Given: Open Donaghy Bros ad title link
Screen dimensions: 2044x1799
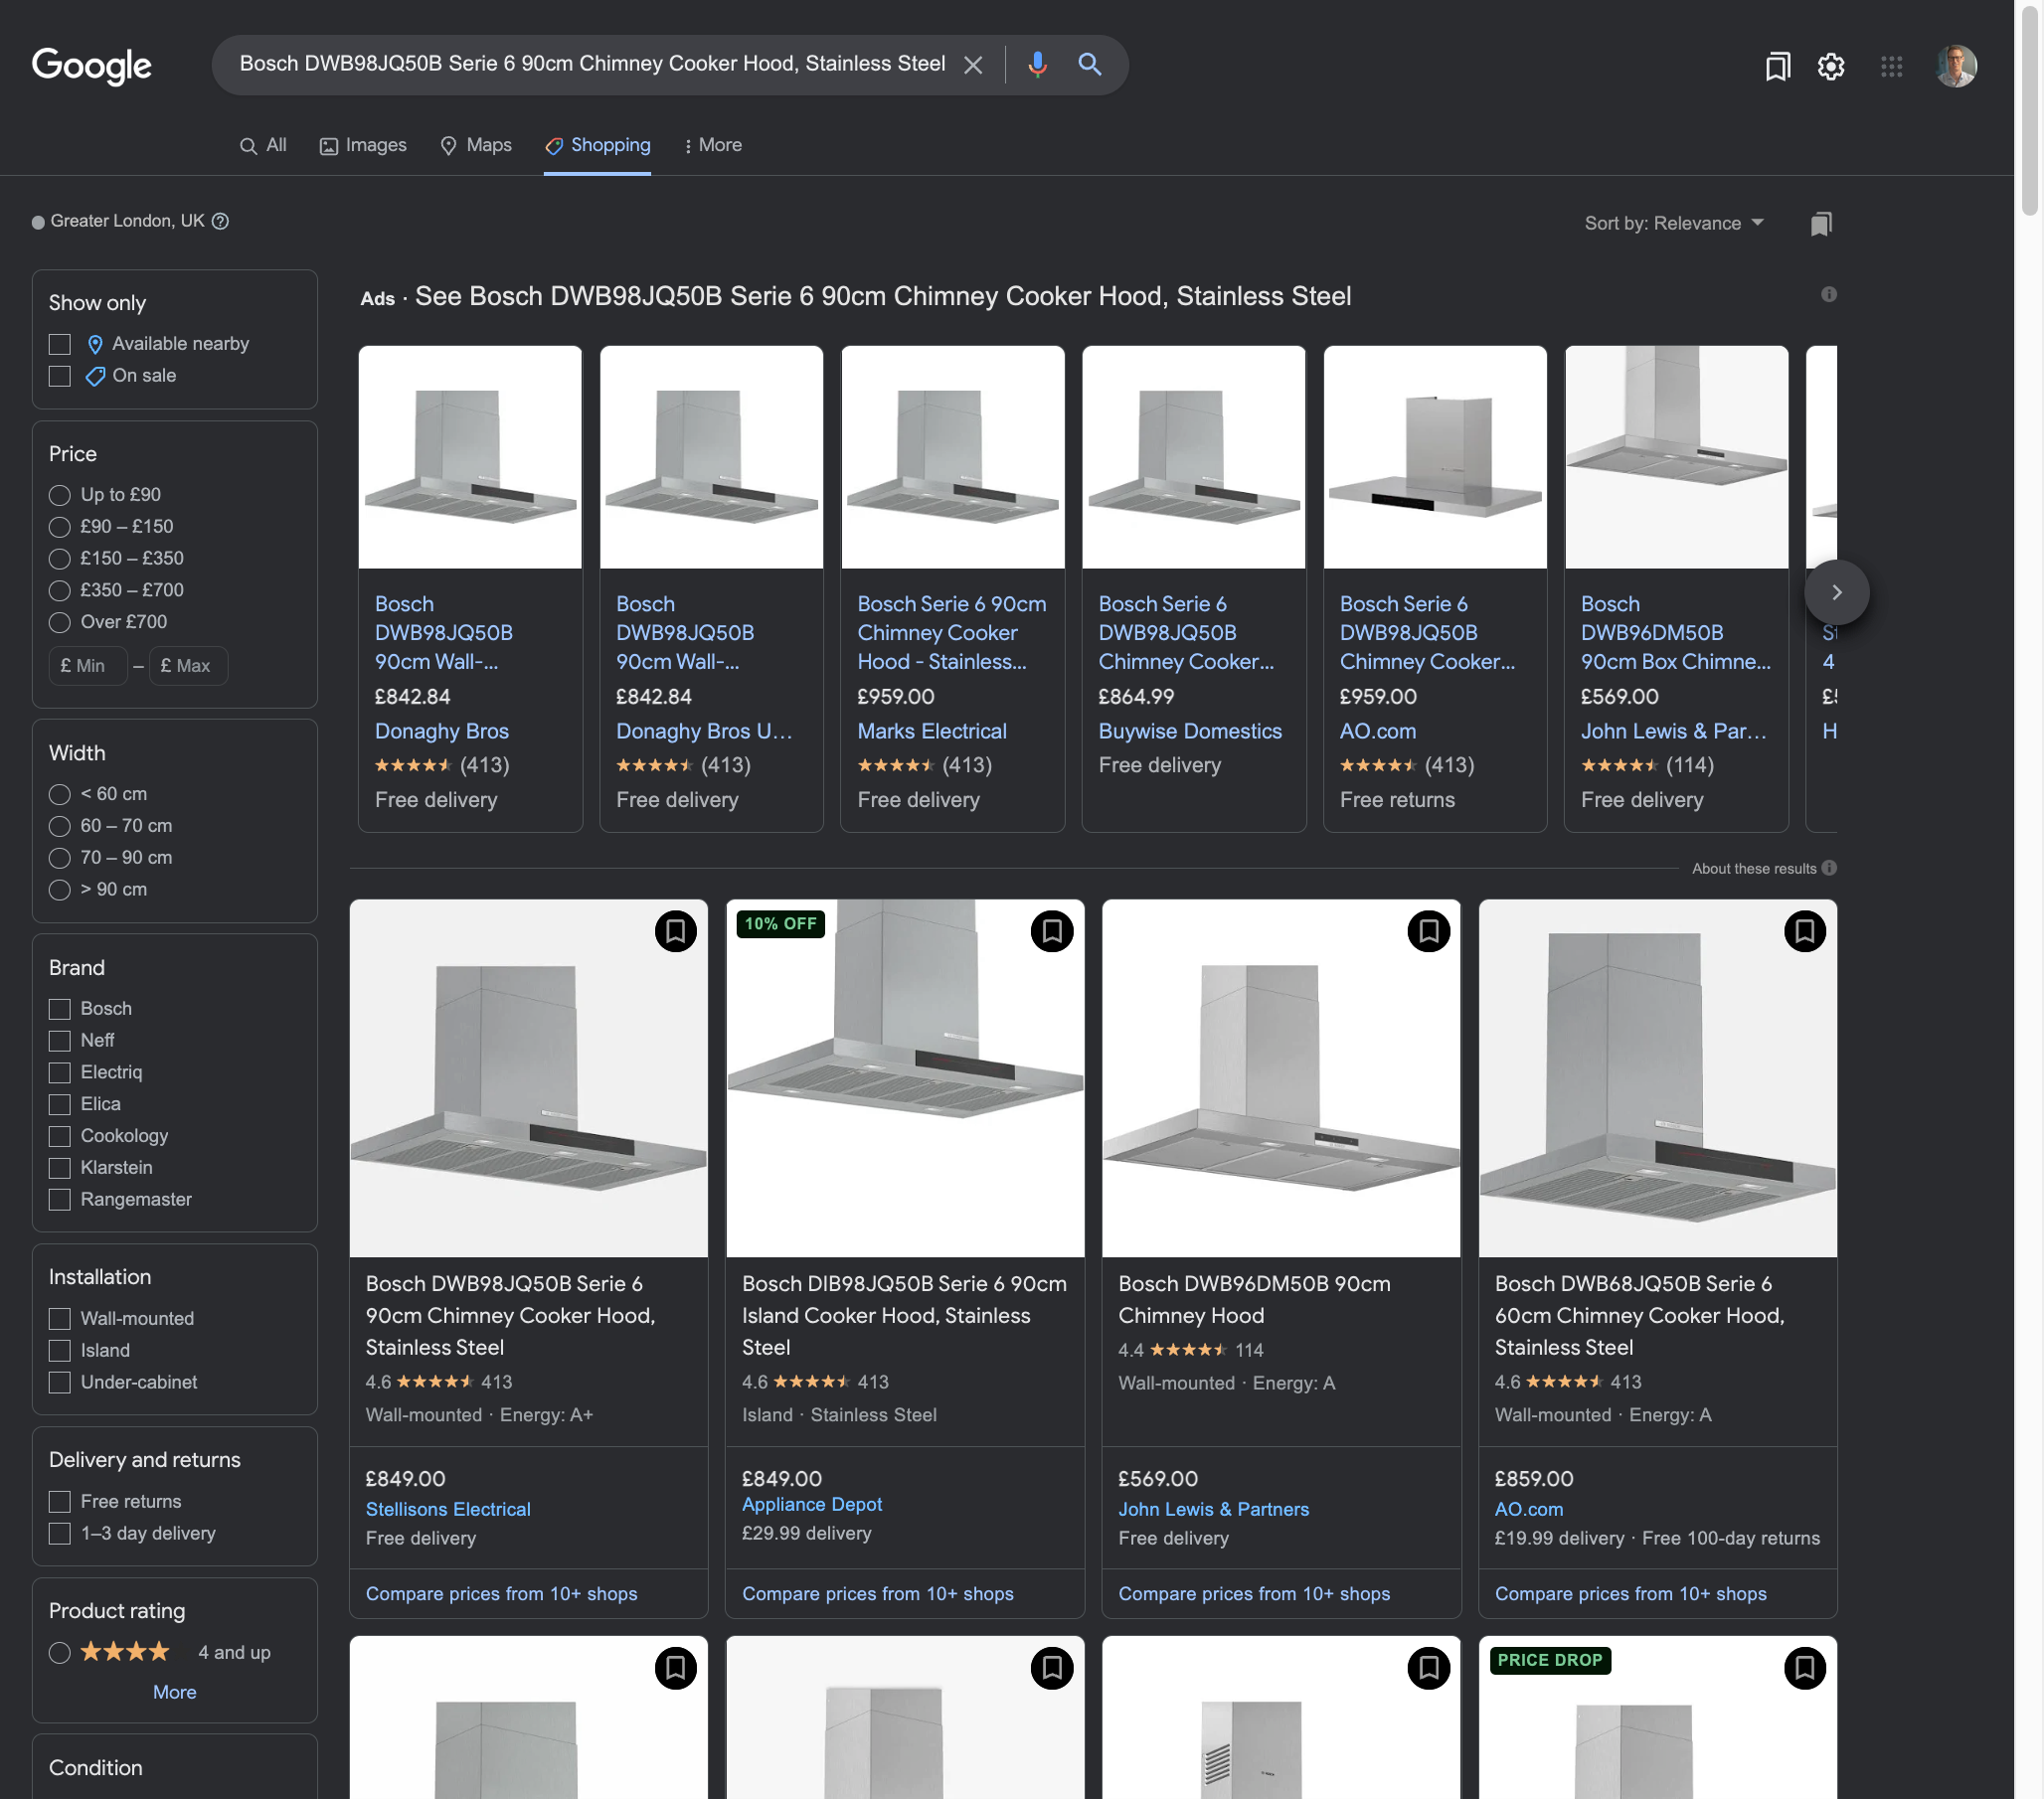Looking at the screenshot, I should click(x=443, y=633).
